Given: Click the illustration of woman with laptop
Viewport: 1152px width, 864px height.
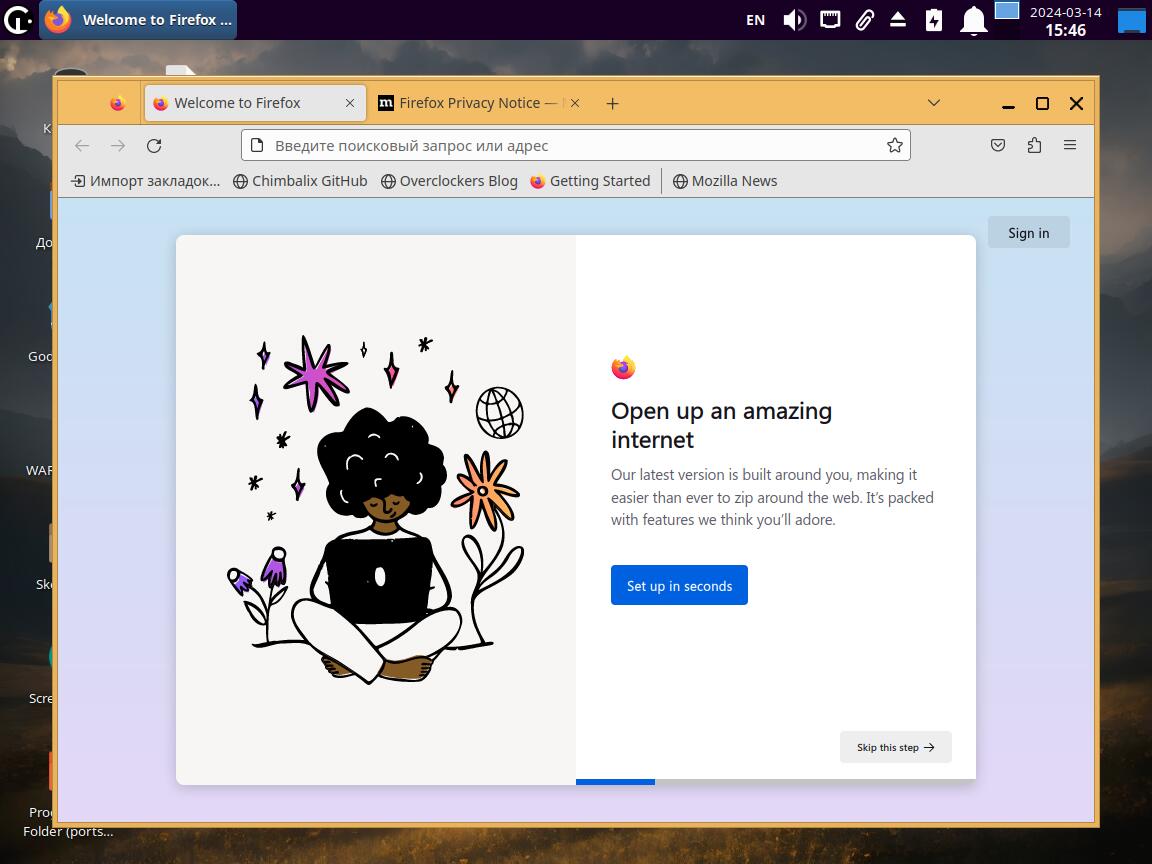Looking at the screenshot, I should pos(375,509).
